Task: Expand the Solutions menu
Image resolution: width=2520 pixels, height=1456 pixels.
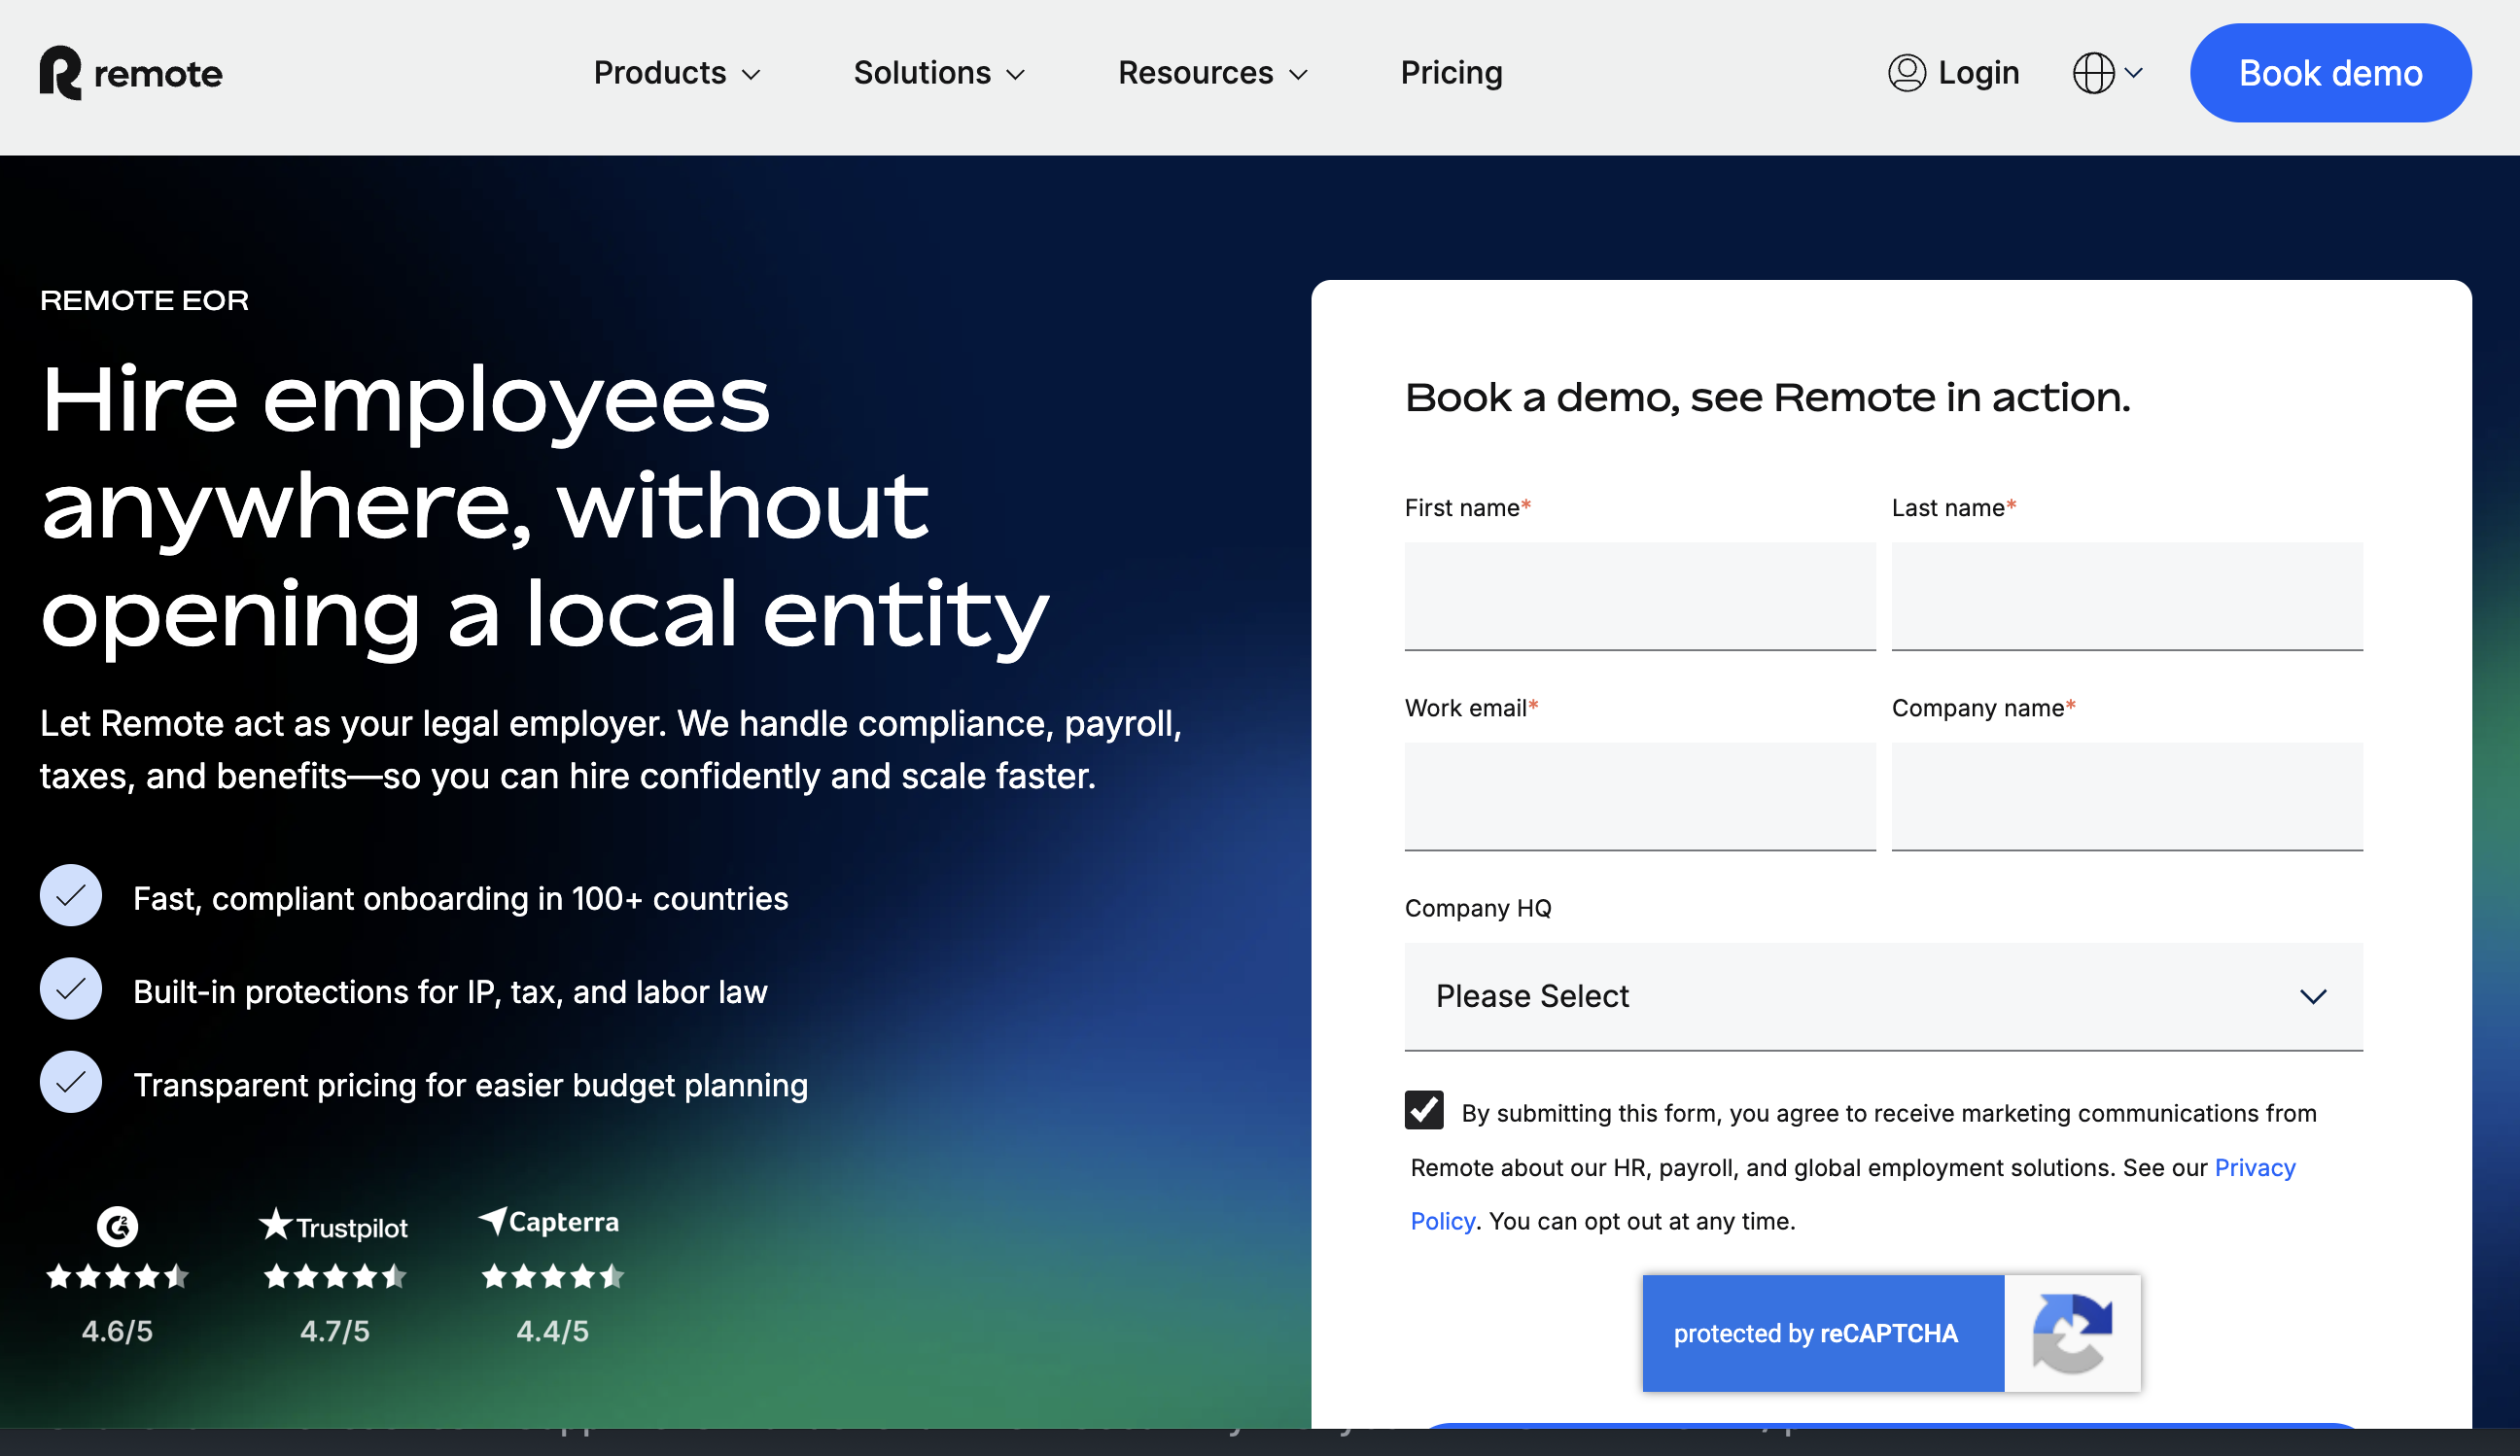Action: [938, 73]
